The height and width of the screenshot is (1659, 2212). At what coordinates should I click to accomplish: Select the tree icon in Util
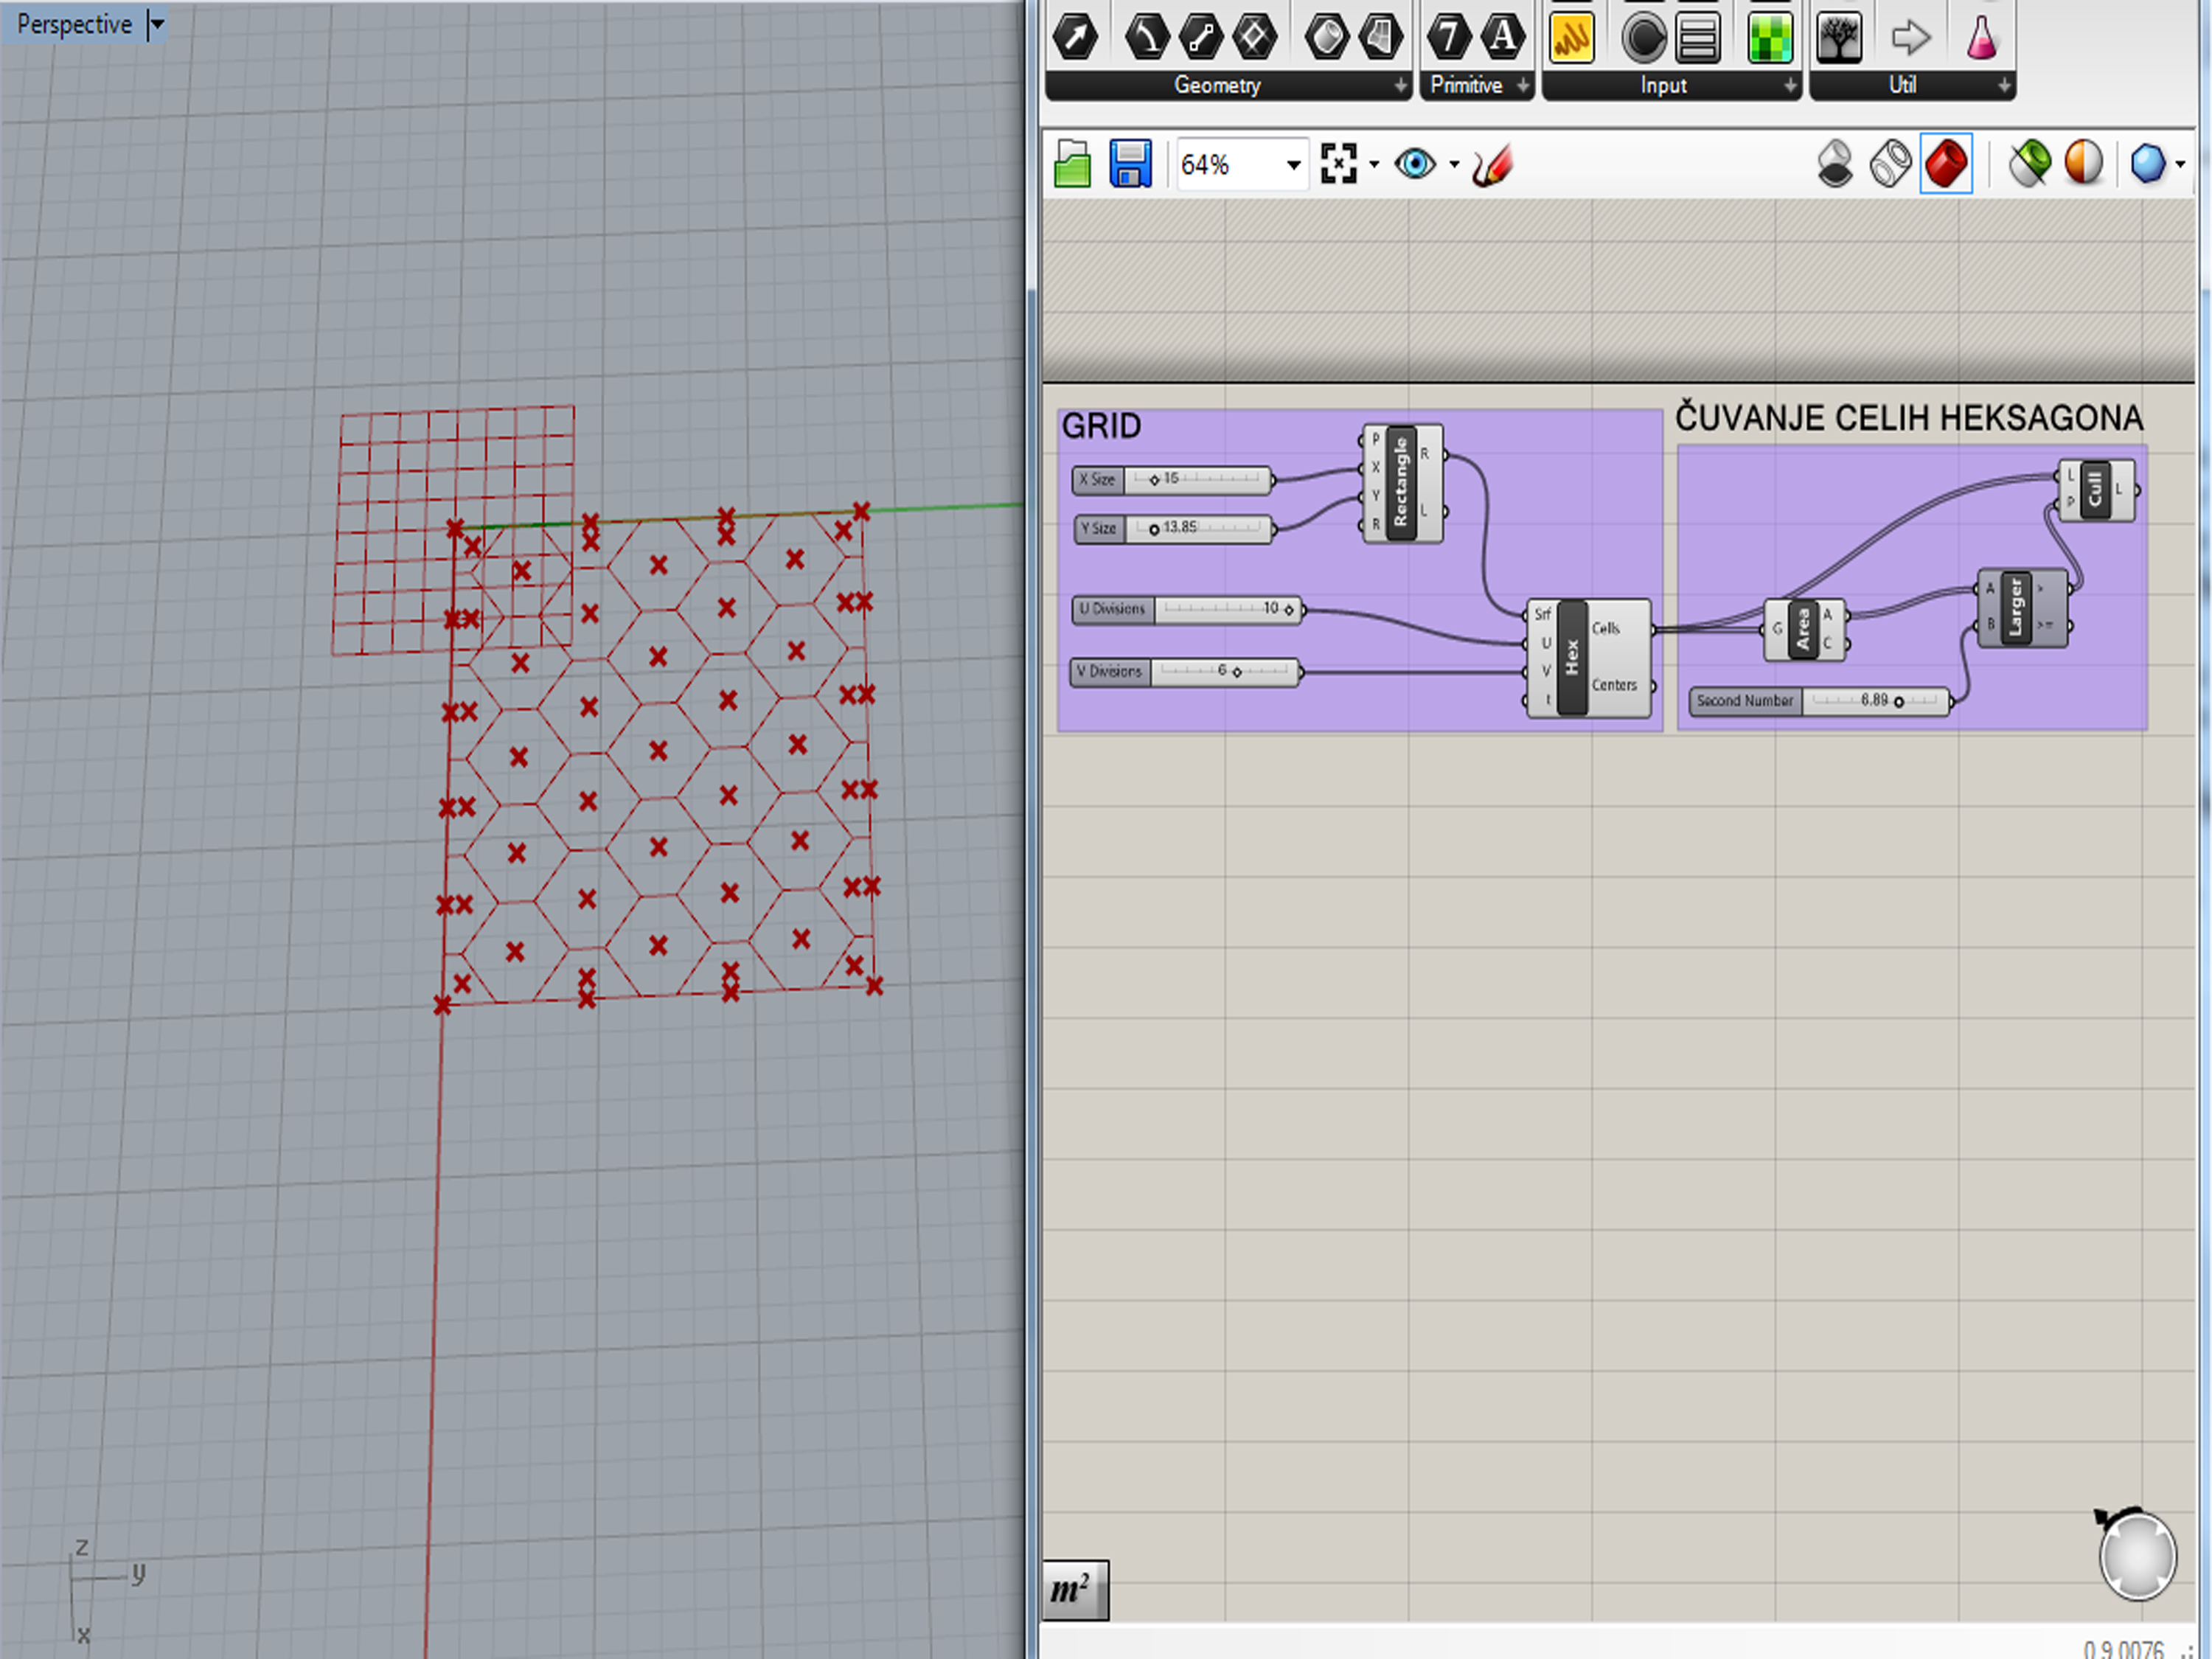[1839, 37]
